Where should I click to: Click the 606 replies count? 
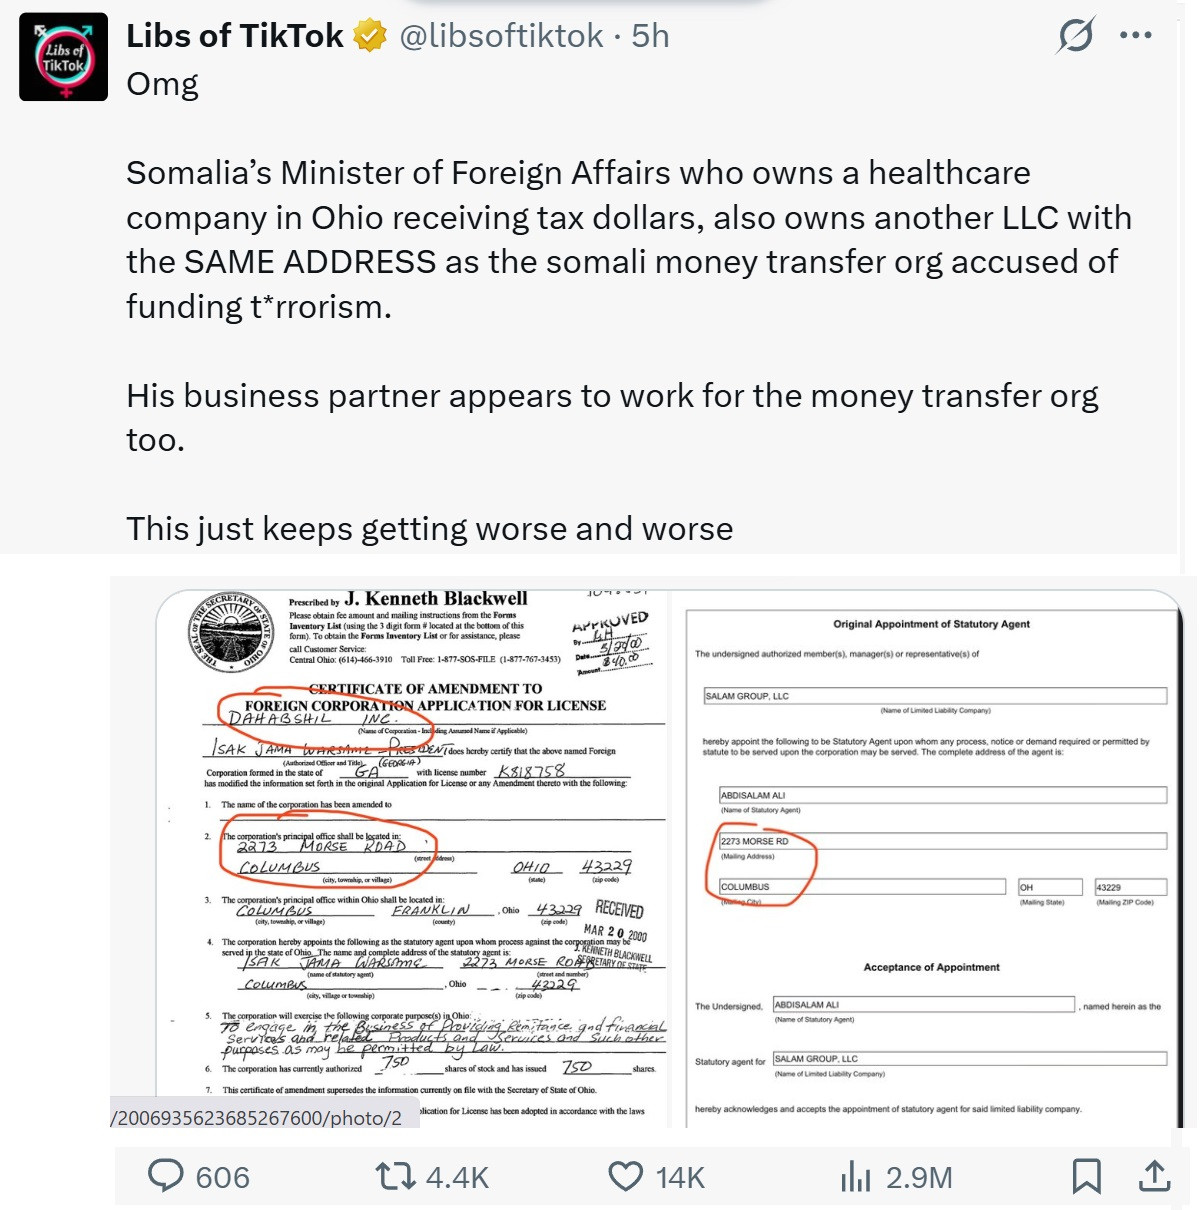[x=222, y=1178]
